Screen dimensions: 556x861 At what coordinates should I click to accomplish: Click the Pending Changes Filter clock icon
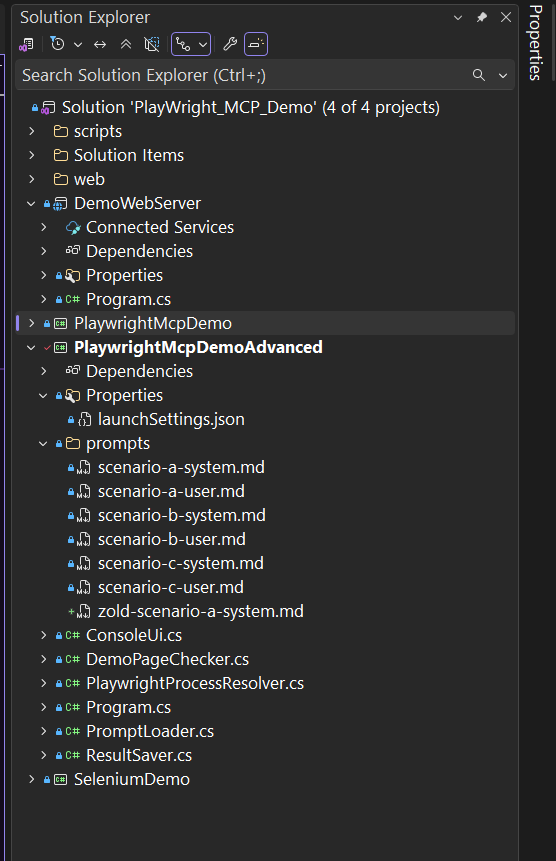pyautogui.click(x=58, y=44)
